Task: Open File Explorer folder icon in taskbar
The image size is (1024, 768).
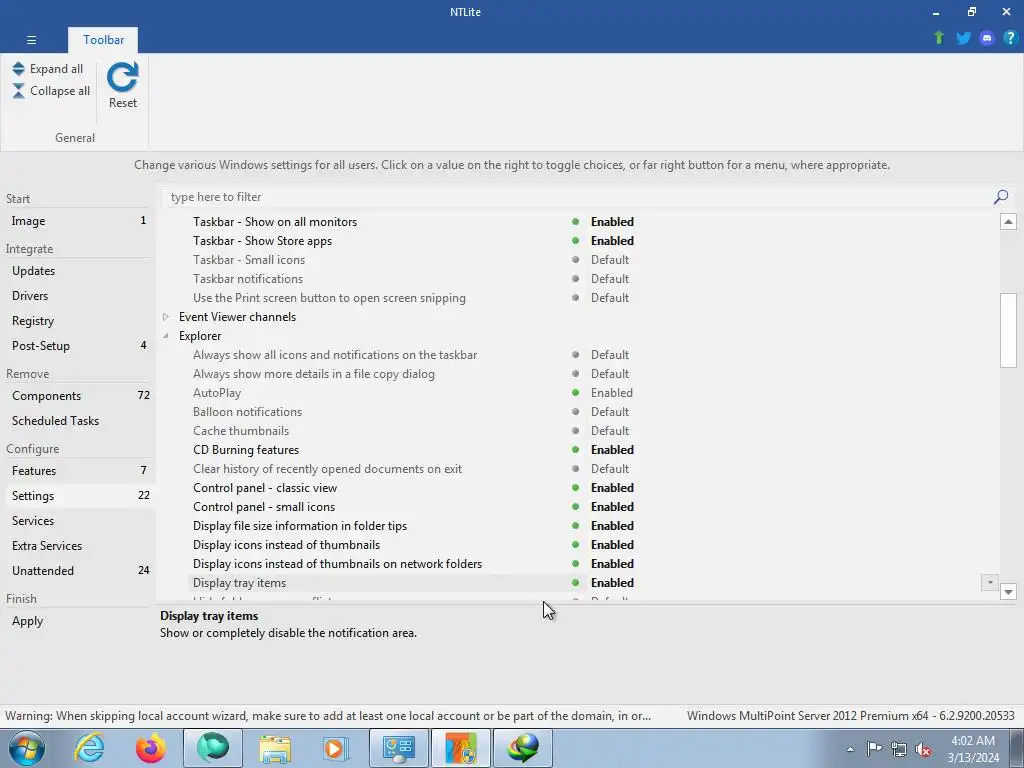Action: pyautogui.click(x=275, y=748)
